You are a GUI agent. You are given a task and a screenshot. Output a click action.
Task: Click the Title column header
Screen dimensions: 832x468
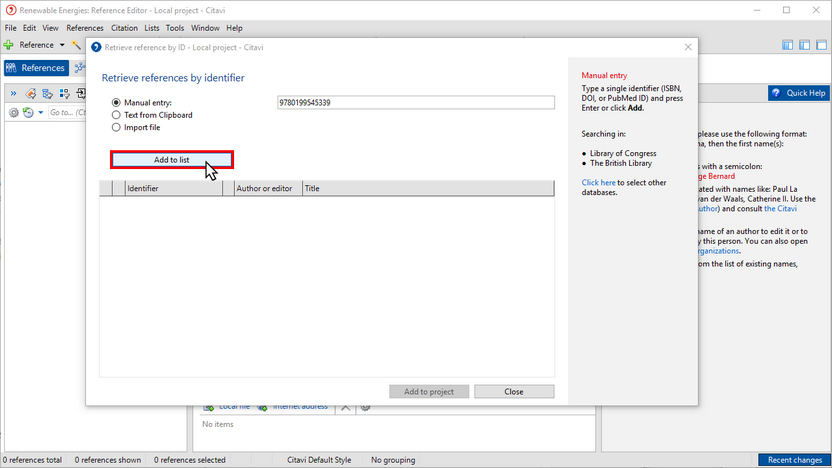pyautogui.click(x=428, y=188)
